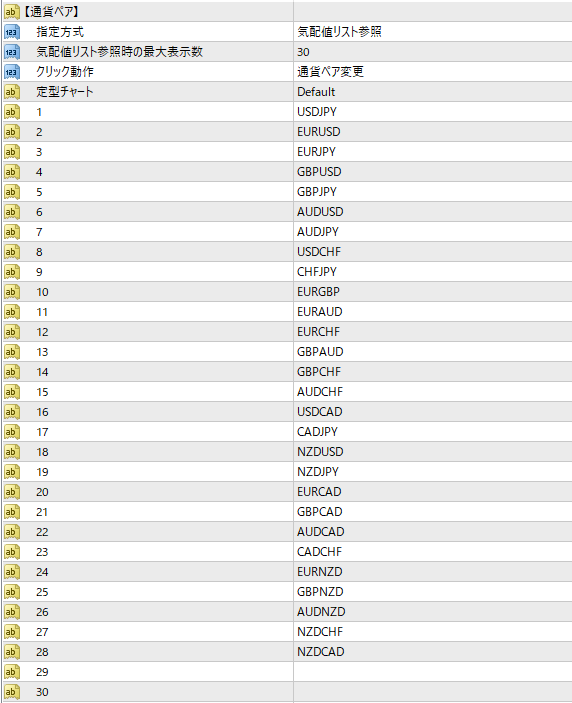Click the ab icon of row 30
This screenshot has width=572, height=703.
click(12, 692)
